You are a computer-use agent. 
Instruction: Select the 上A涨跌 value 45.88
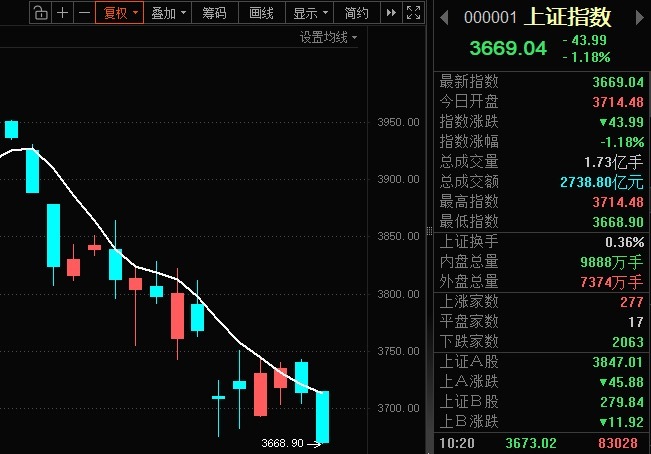pos(622,382)
